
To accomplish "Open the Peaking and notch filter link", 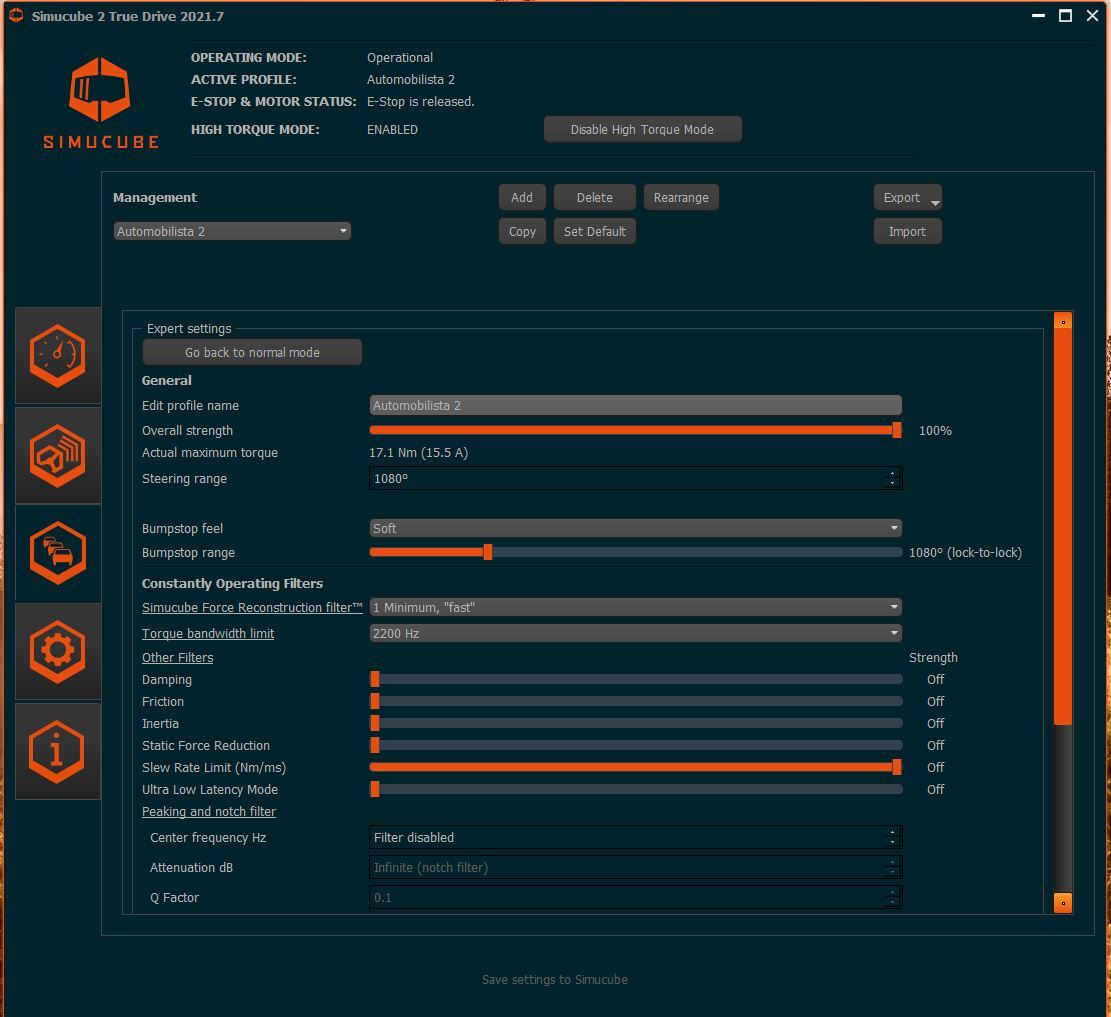I will 208,811.
